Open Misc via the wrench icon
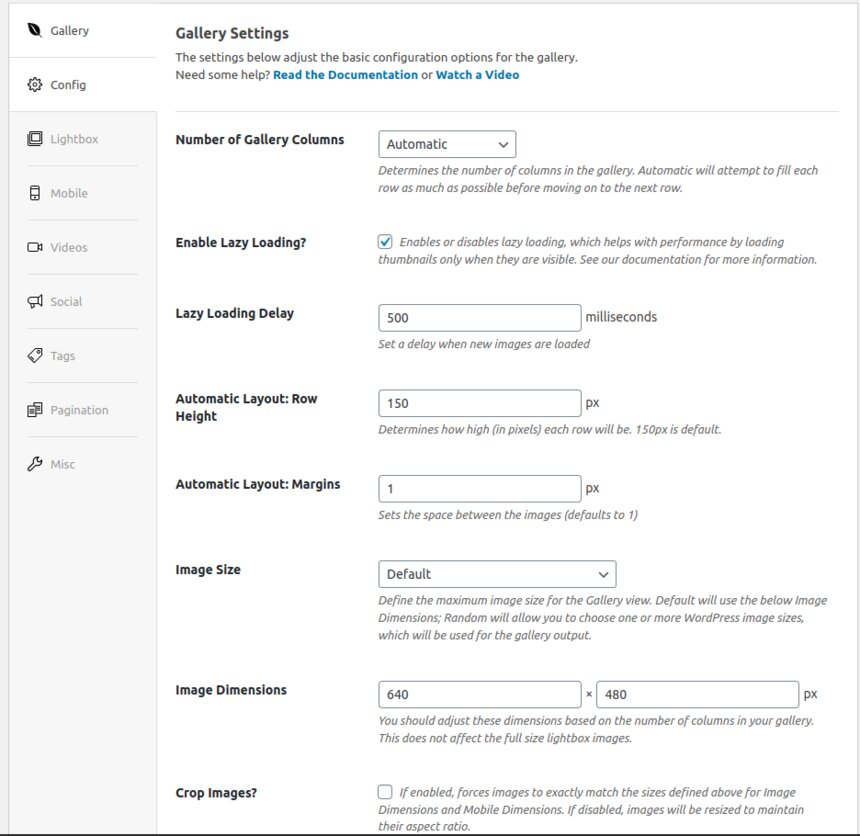The height and width of the screenshot is (836, 860). [35, 464]
